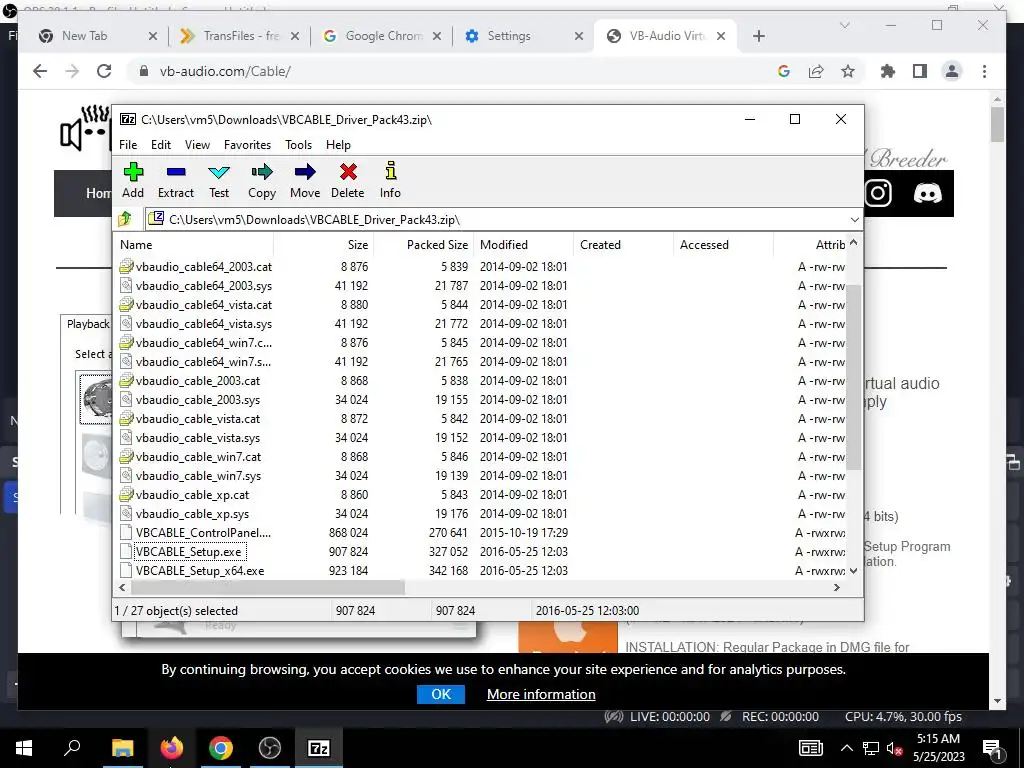Click the 7-Zip vertical scrollbar thumb

(x=854, y=377)
